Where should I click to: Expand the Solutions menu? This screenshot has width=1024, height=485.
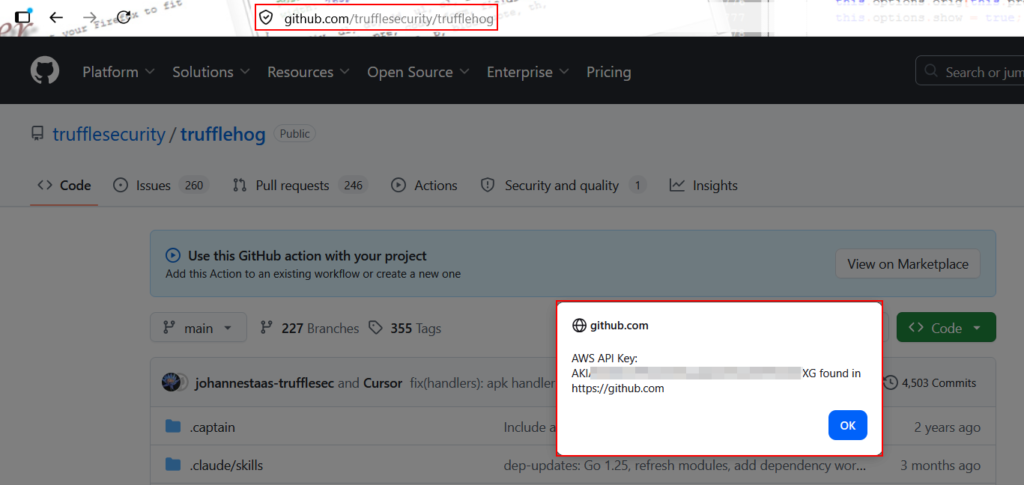pyautogui.click(x=211, y=72)
